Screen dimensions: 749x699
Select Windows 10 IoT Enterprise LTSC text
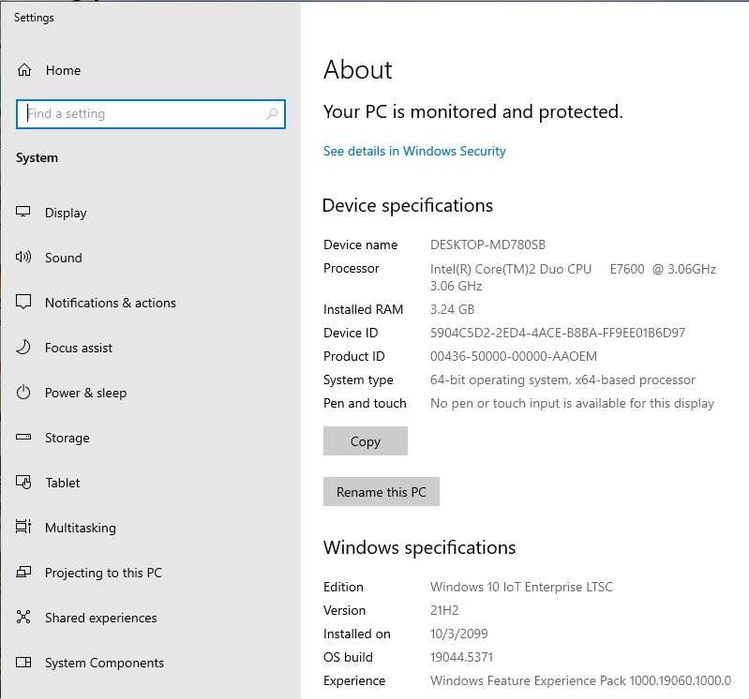(521, 587)
